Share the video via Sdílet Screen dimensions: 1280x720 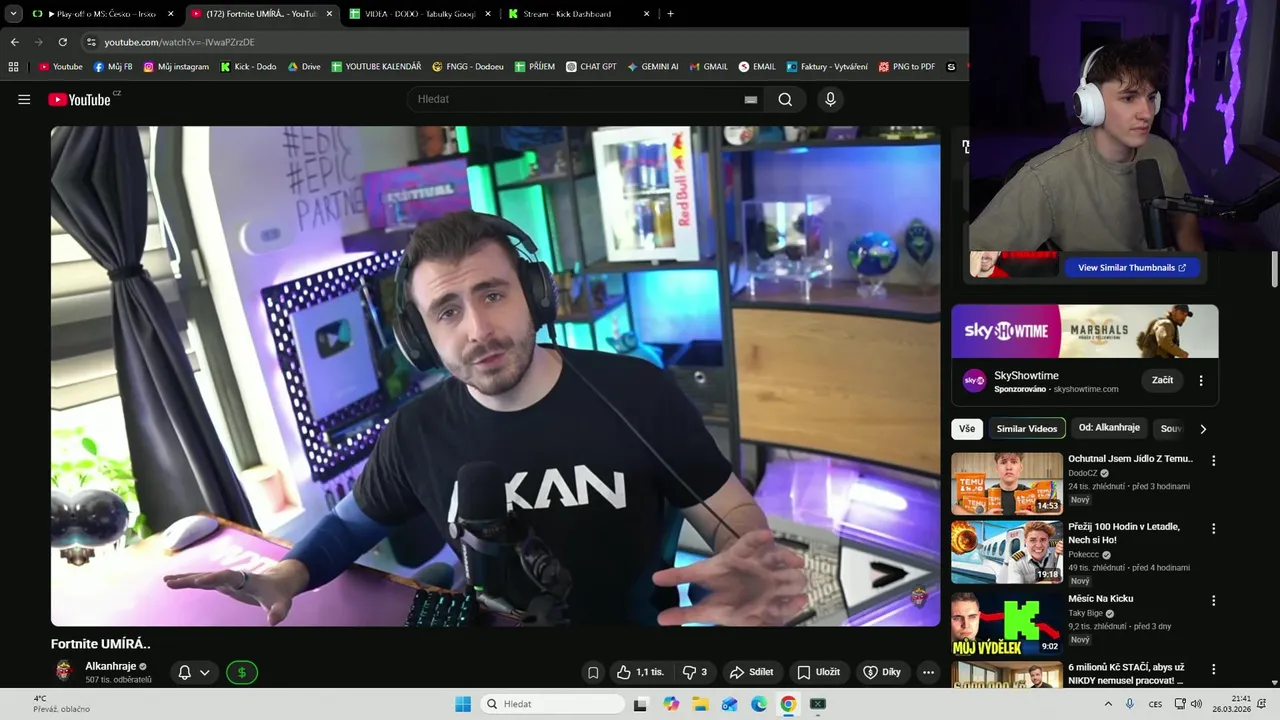[752, 672]
